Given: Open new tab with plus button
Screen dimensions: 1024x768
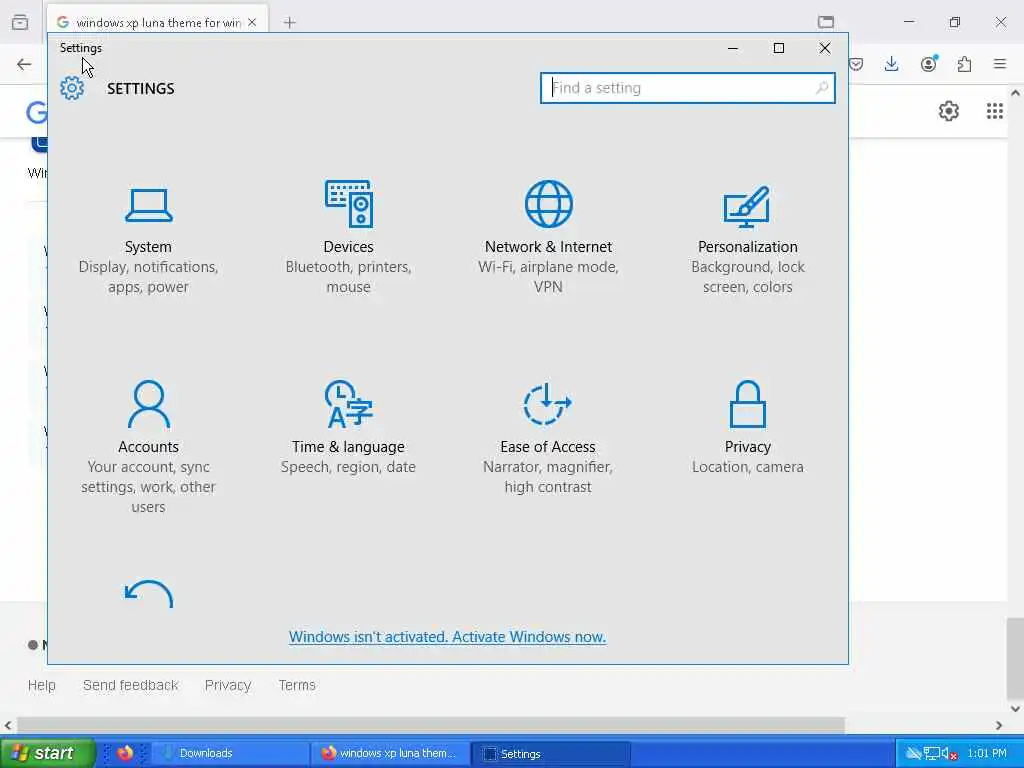Looking at the screenshot, I should point(289,23).
